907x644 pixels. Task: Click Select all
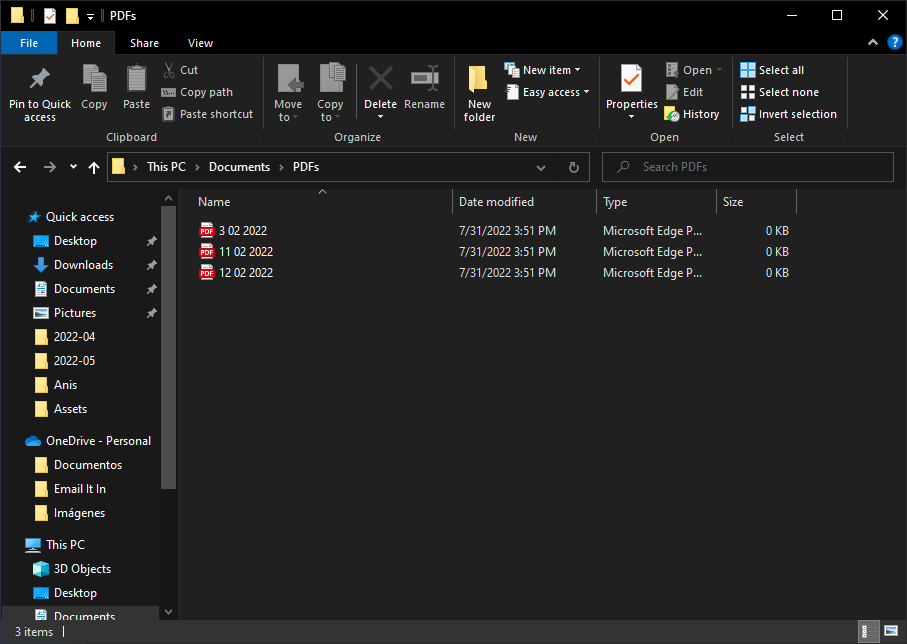pos(772,70)
